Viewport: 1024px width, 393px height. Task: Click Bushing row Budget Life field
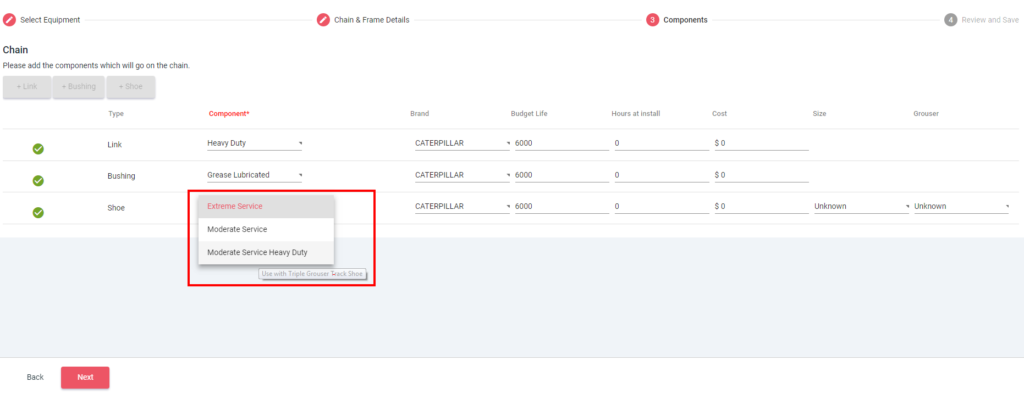click(562, 175)
